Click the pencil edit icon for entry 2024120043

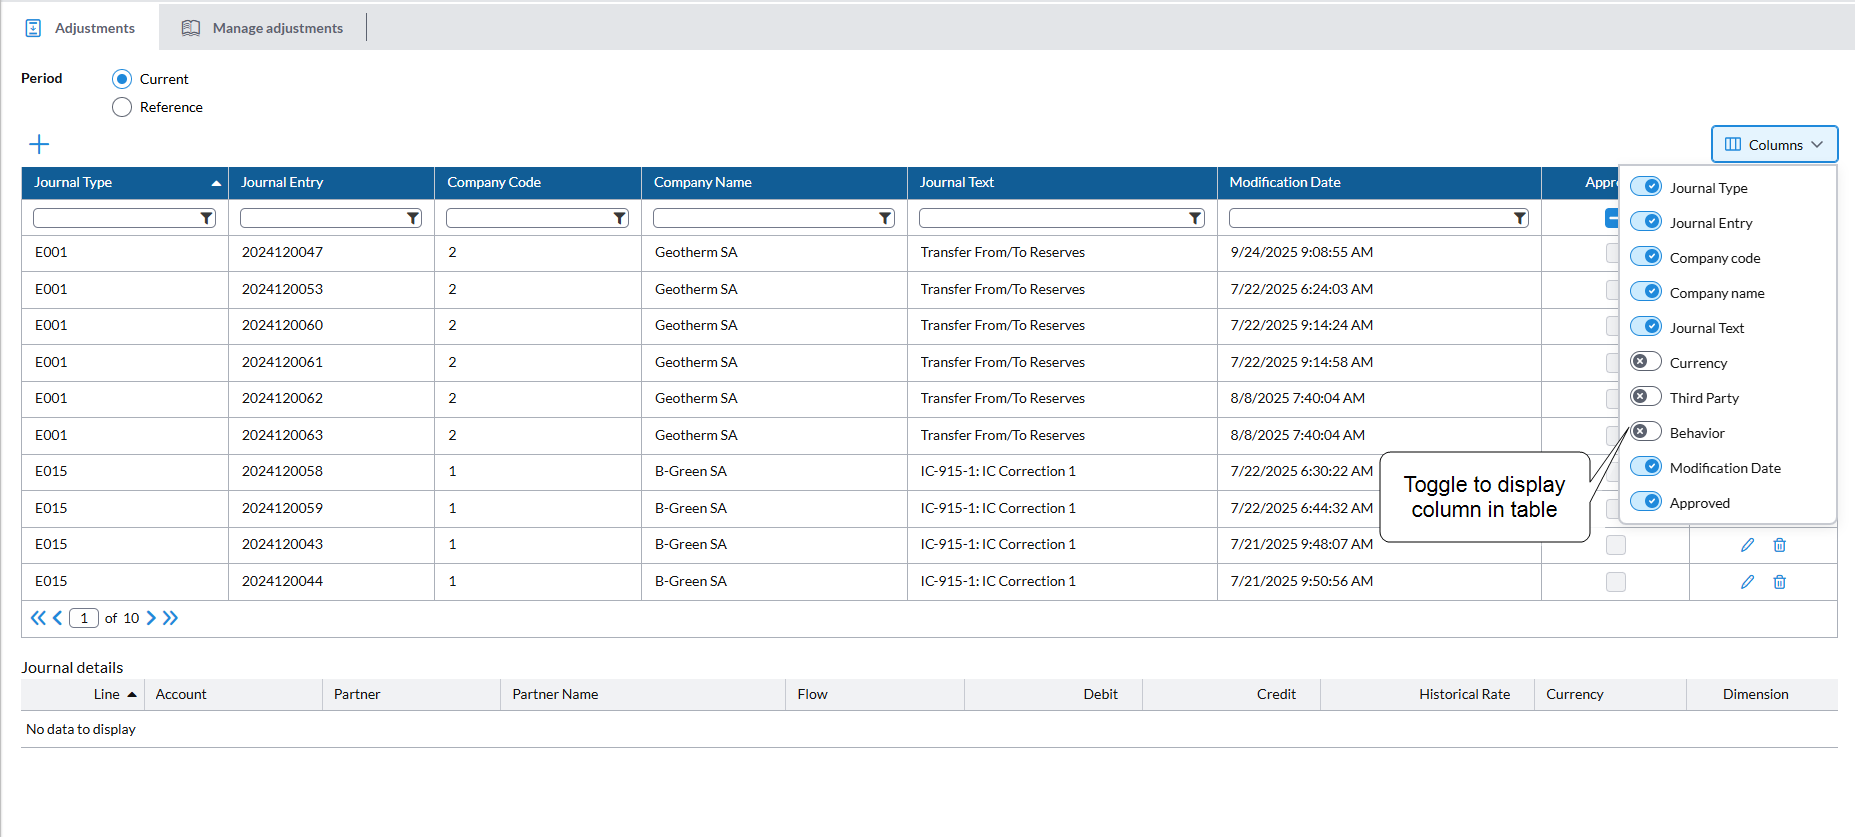coord(1747,545)
